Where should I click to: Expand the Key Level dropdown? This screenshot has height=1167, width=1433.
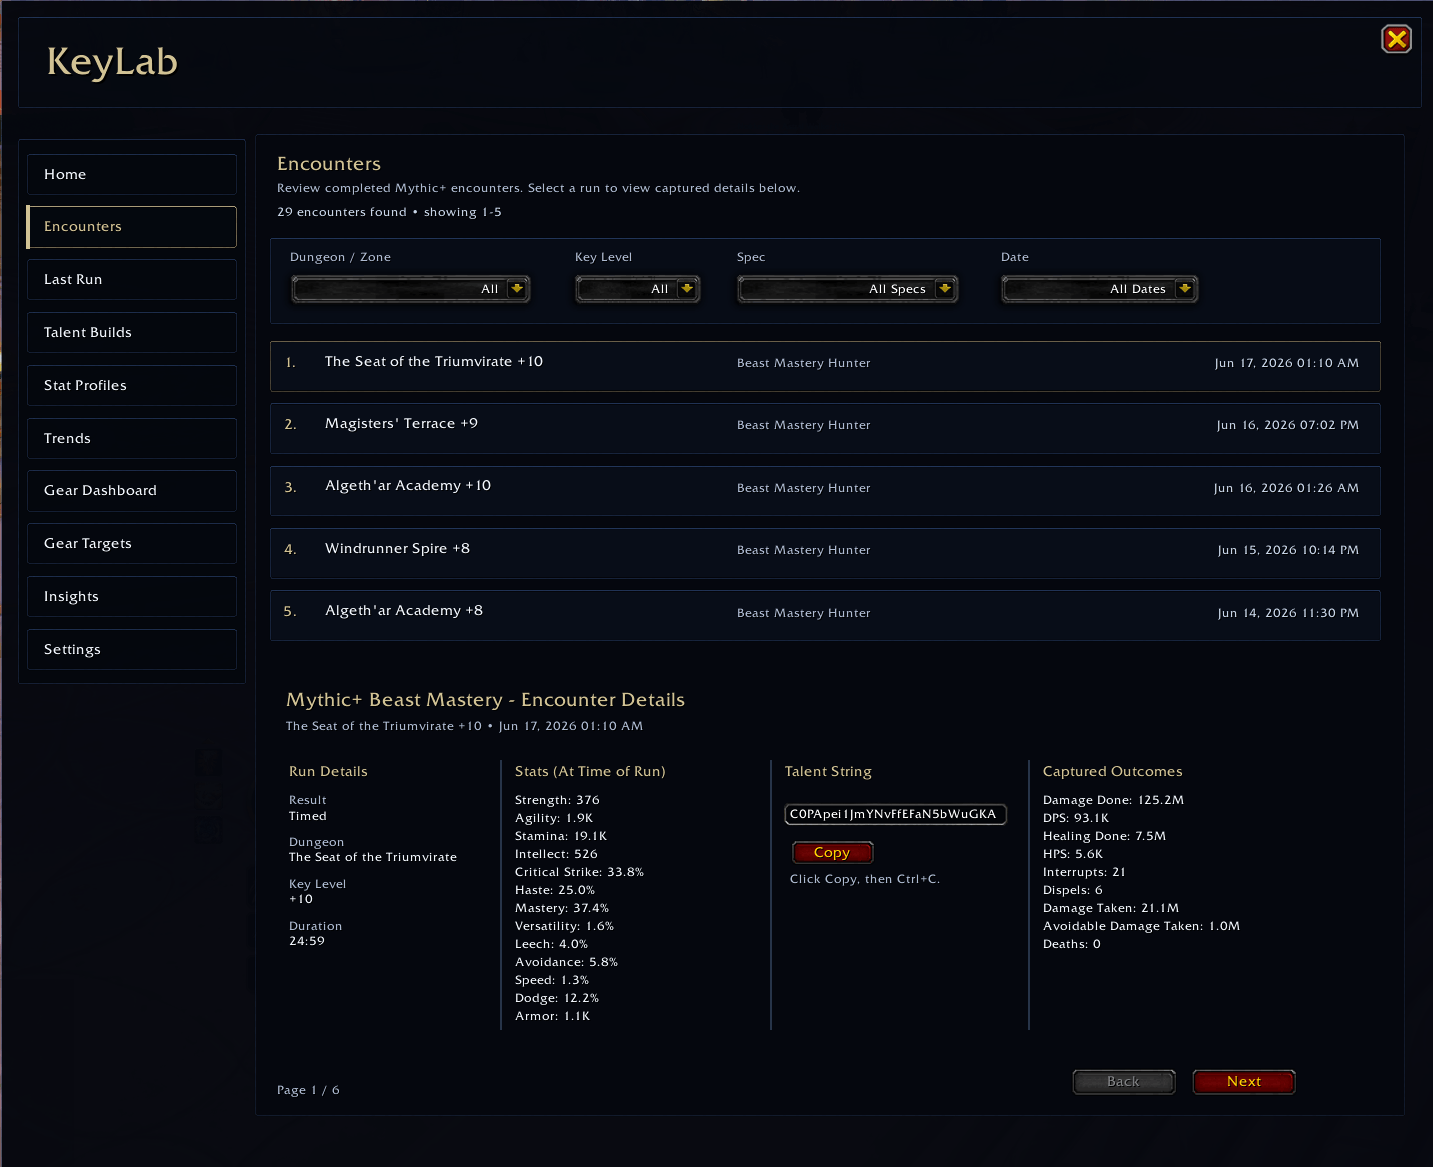637,289
